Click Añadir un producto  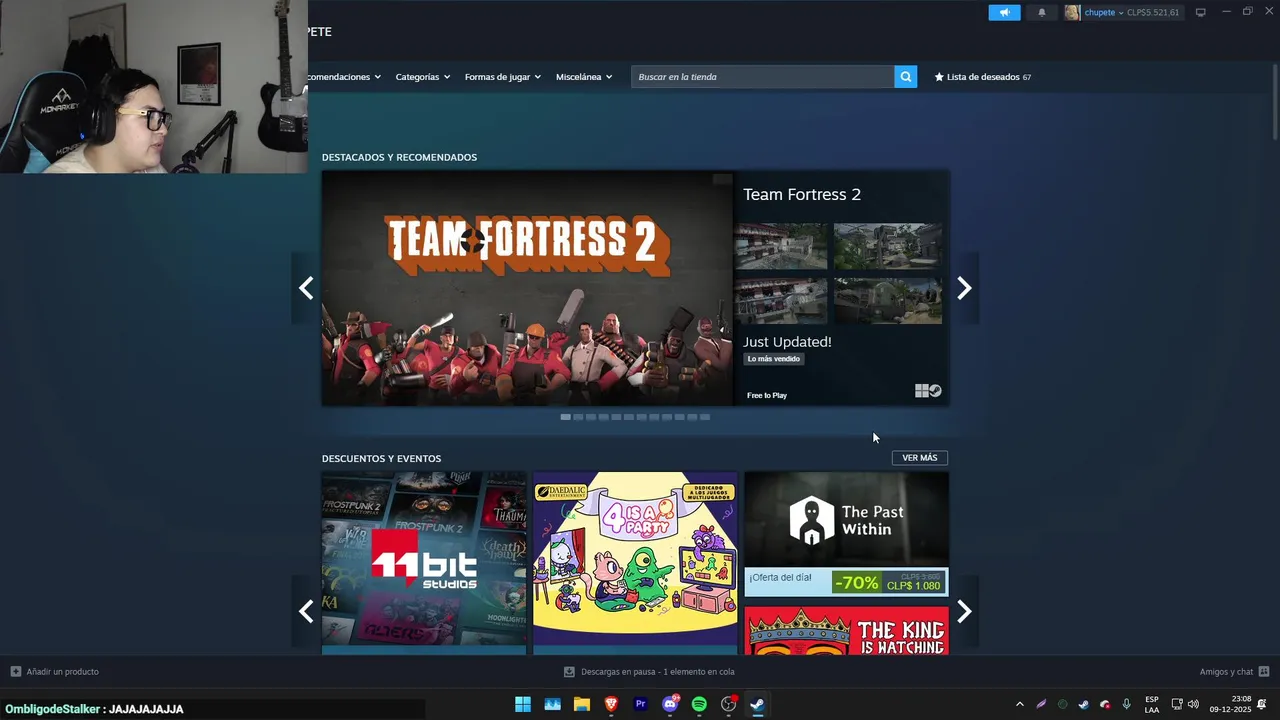[55, 672]
